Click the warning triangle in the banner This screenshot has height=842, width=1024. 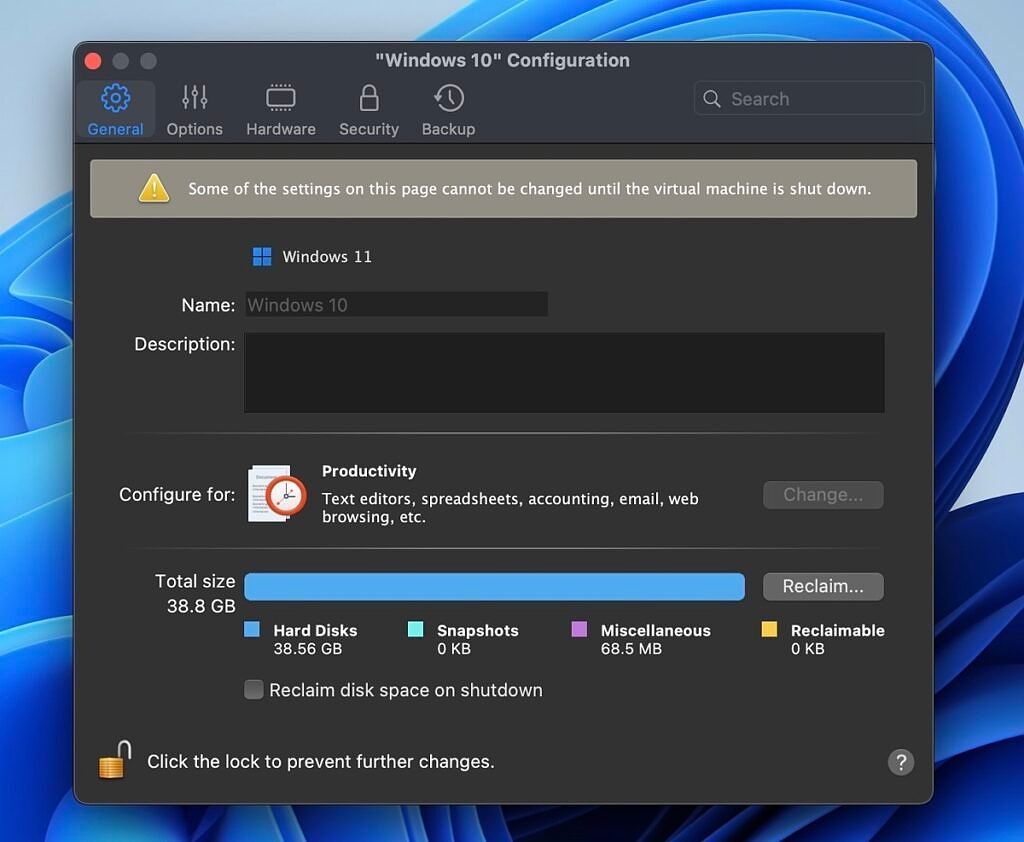click(x=153, y=188)
